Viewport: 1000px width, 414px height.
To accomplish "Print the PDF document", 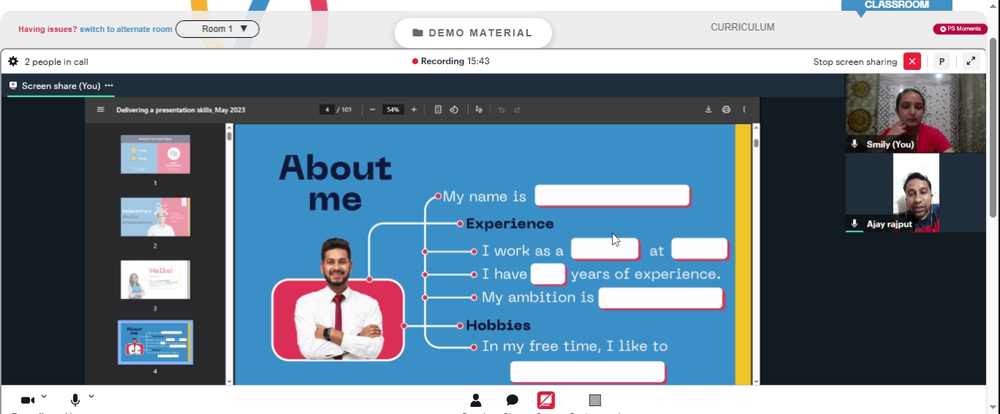I will [726, 110].
